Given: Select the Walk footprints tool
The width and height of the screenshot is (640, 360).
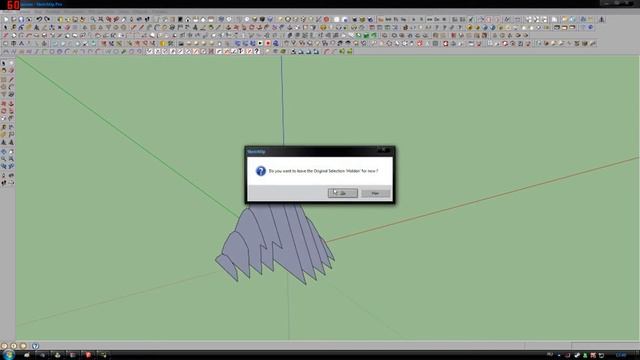Looking at the screenshot, I should 4,182.
